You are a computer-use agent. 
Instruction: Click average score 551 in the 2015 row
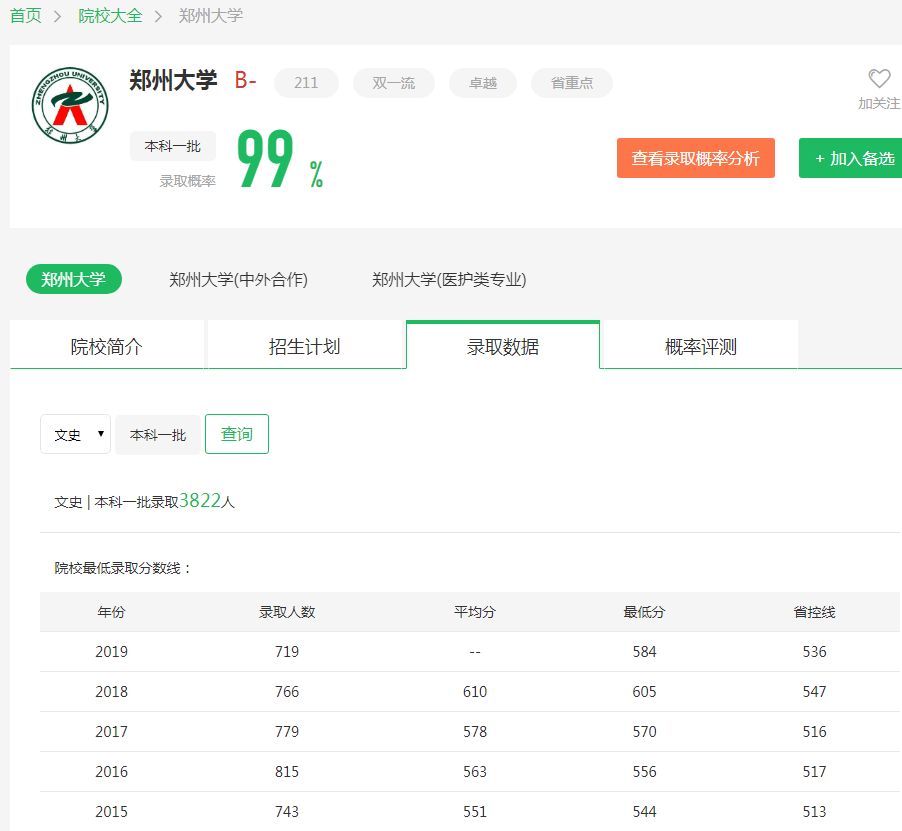coord(475,811)
